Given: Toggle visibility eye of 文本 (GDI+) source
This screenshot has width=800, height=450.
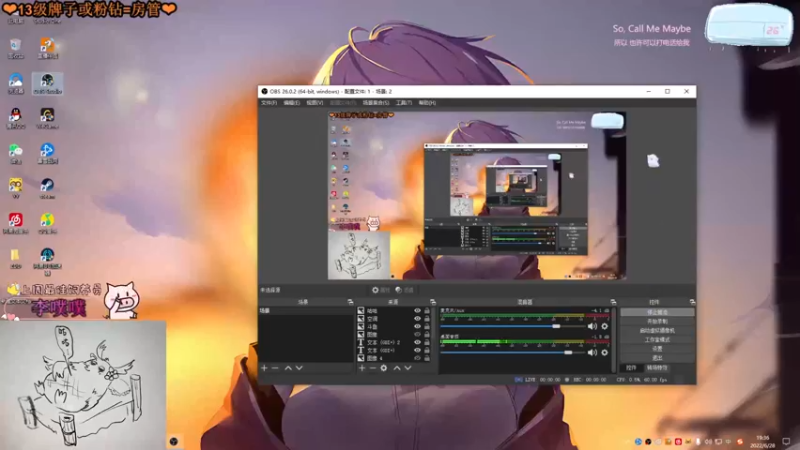Looking at the screenshot, I should pyautogui.click(x=417, y=351).
